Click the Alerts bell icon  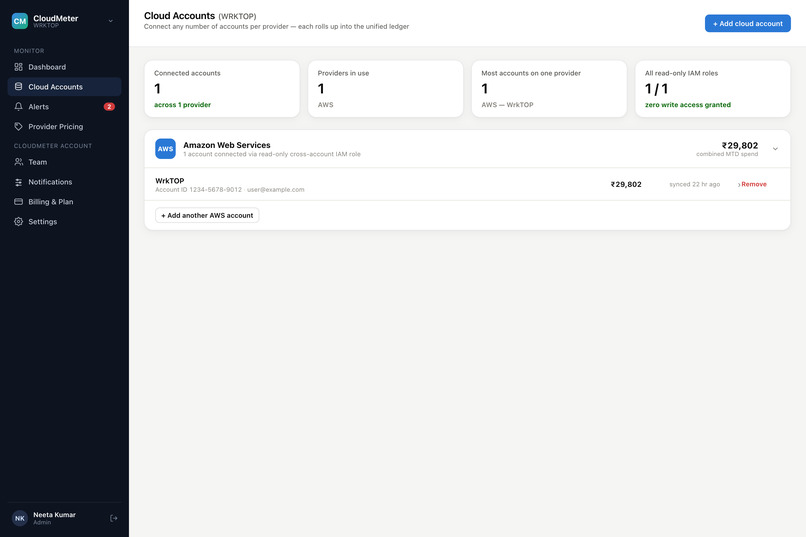point(19,106)
